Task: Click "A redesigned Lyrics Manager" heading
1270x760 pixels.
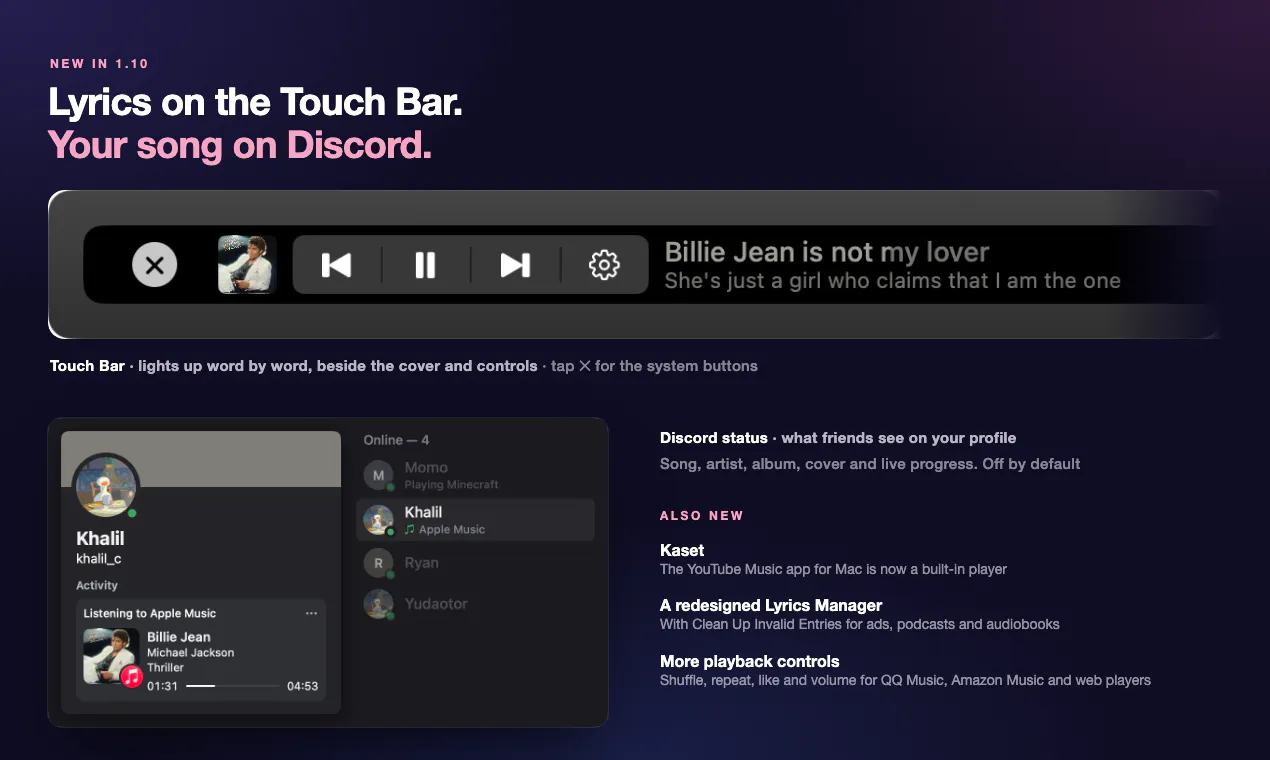Action: 771,605
